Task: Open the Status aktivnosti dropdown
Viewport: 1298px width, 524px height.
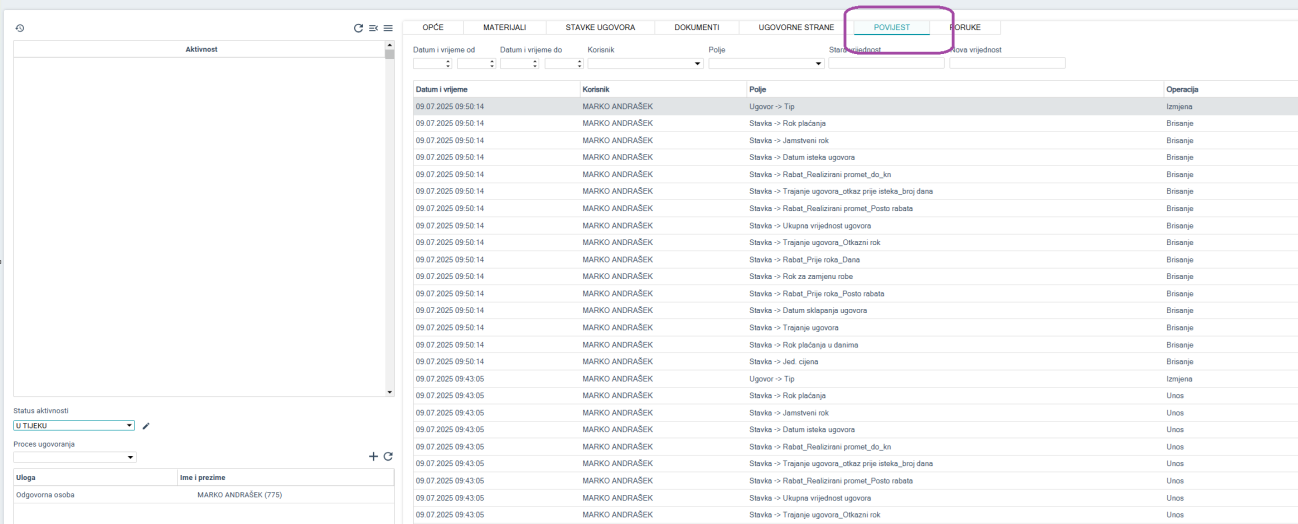Action: (74, 426)
